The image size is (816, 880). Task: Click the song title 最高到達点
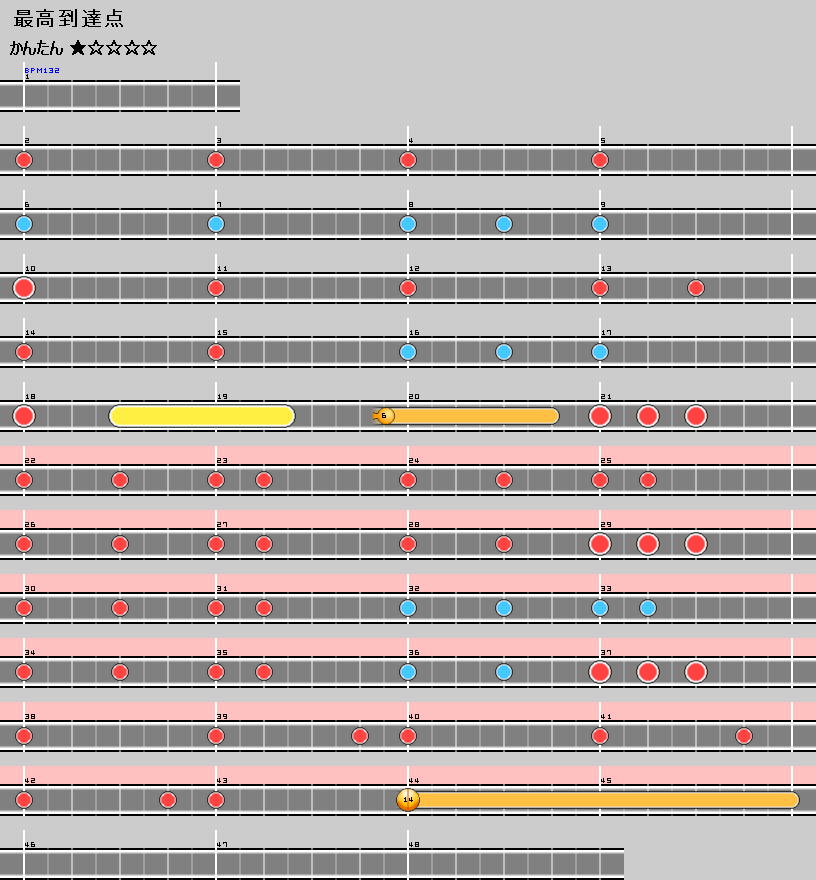69,19
